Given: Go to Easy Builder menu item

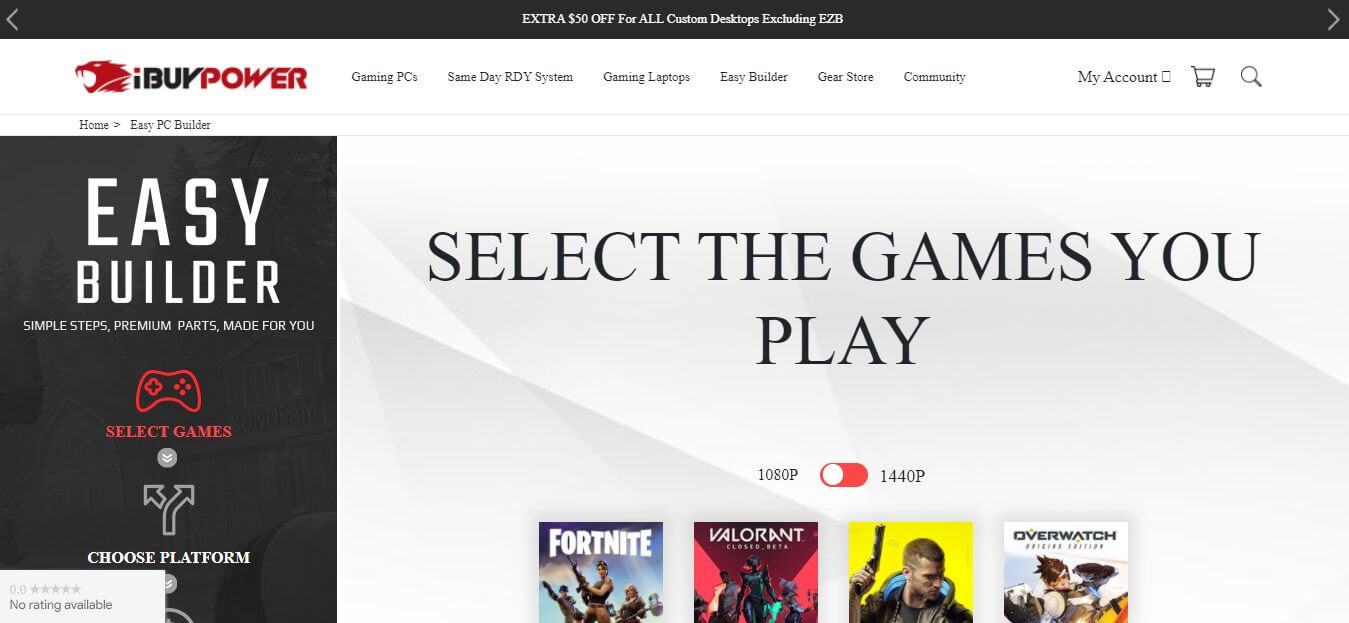Looking at the screenshot, I should [x=754, y=77].
